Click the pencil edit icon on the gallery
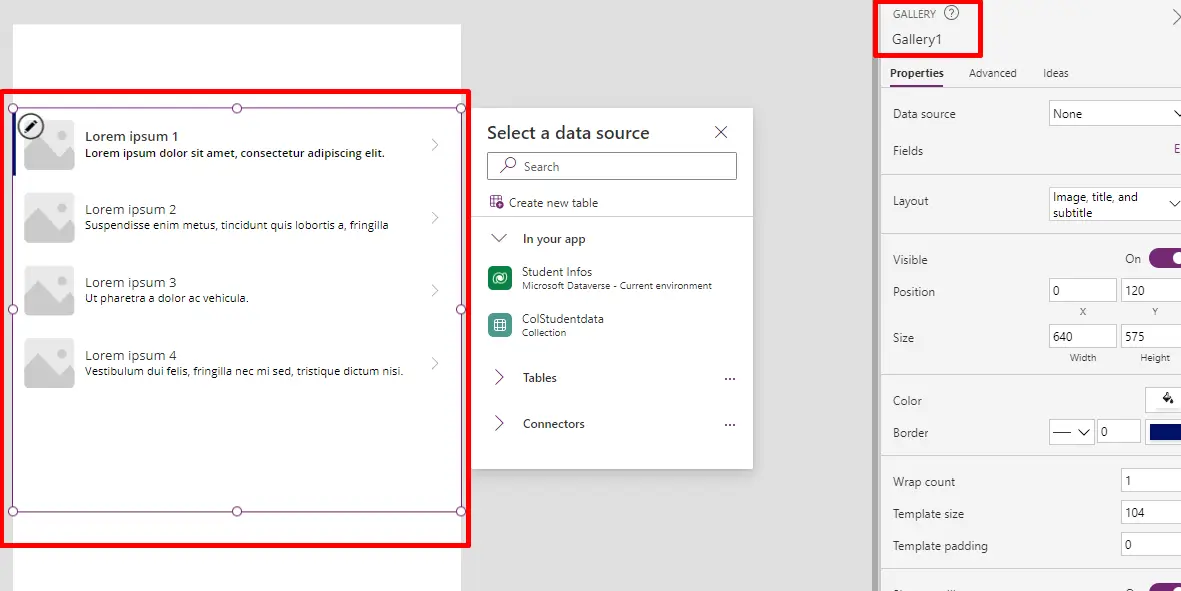Image resolution: width=1181 pixels, height=591 pixels. click(31, 127)
